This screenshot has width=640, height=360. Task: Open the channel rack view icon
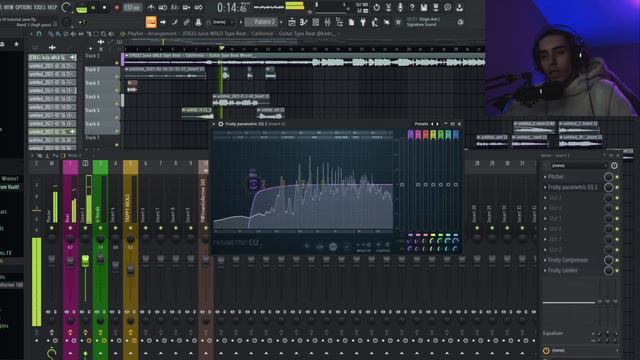(316, 22)
